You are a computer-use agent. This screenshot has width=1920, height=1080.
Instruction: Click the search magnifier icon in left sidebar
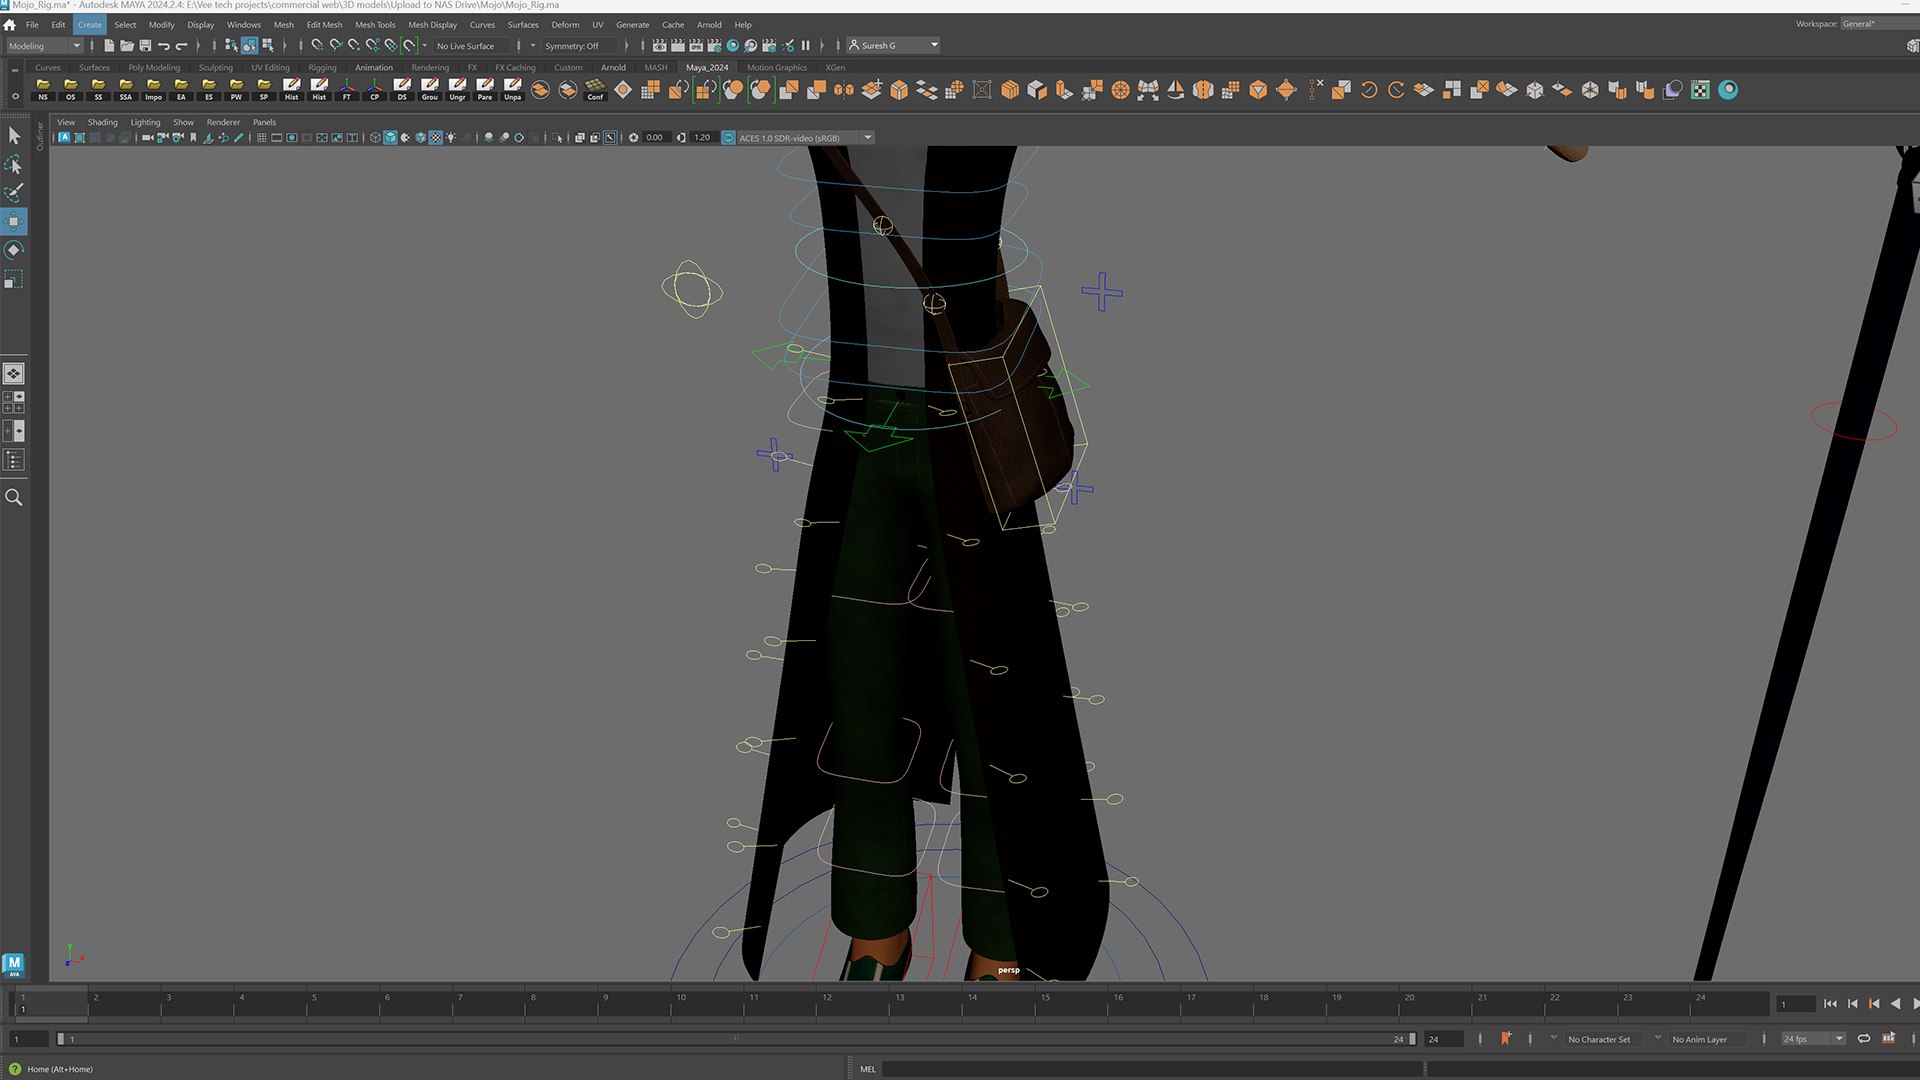tap(14, 497)
